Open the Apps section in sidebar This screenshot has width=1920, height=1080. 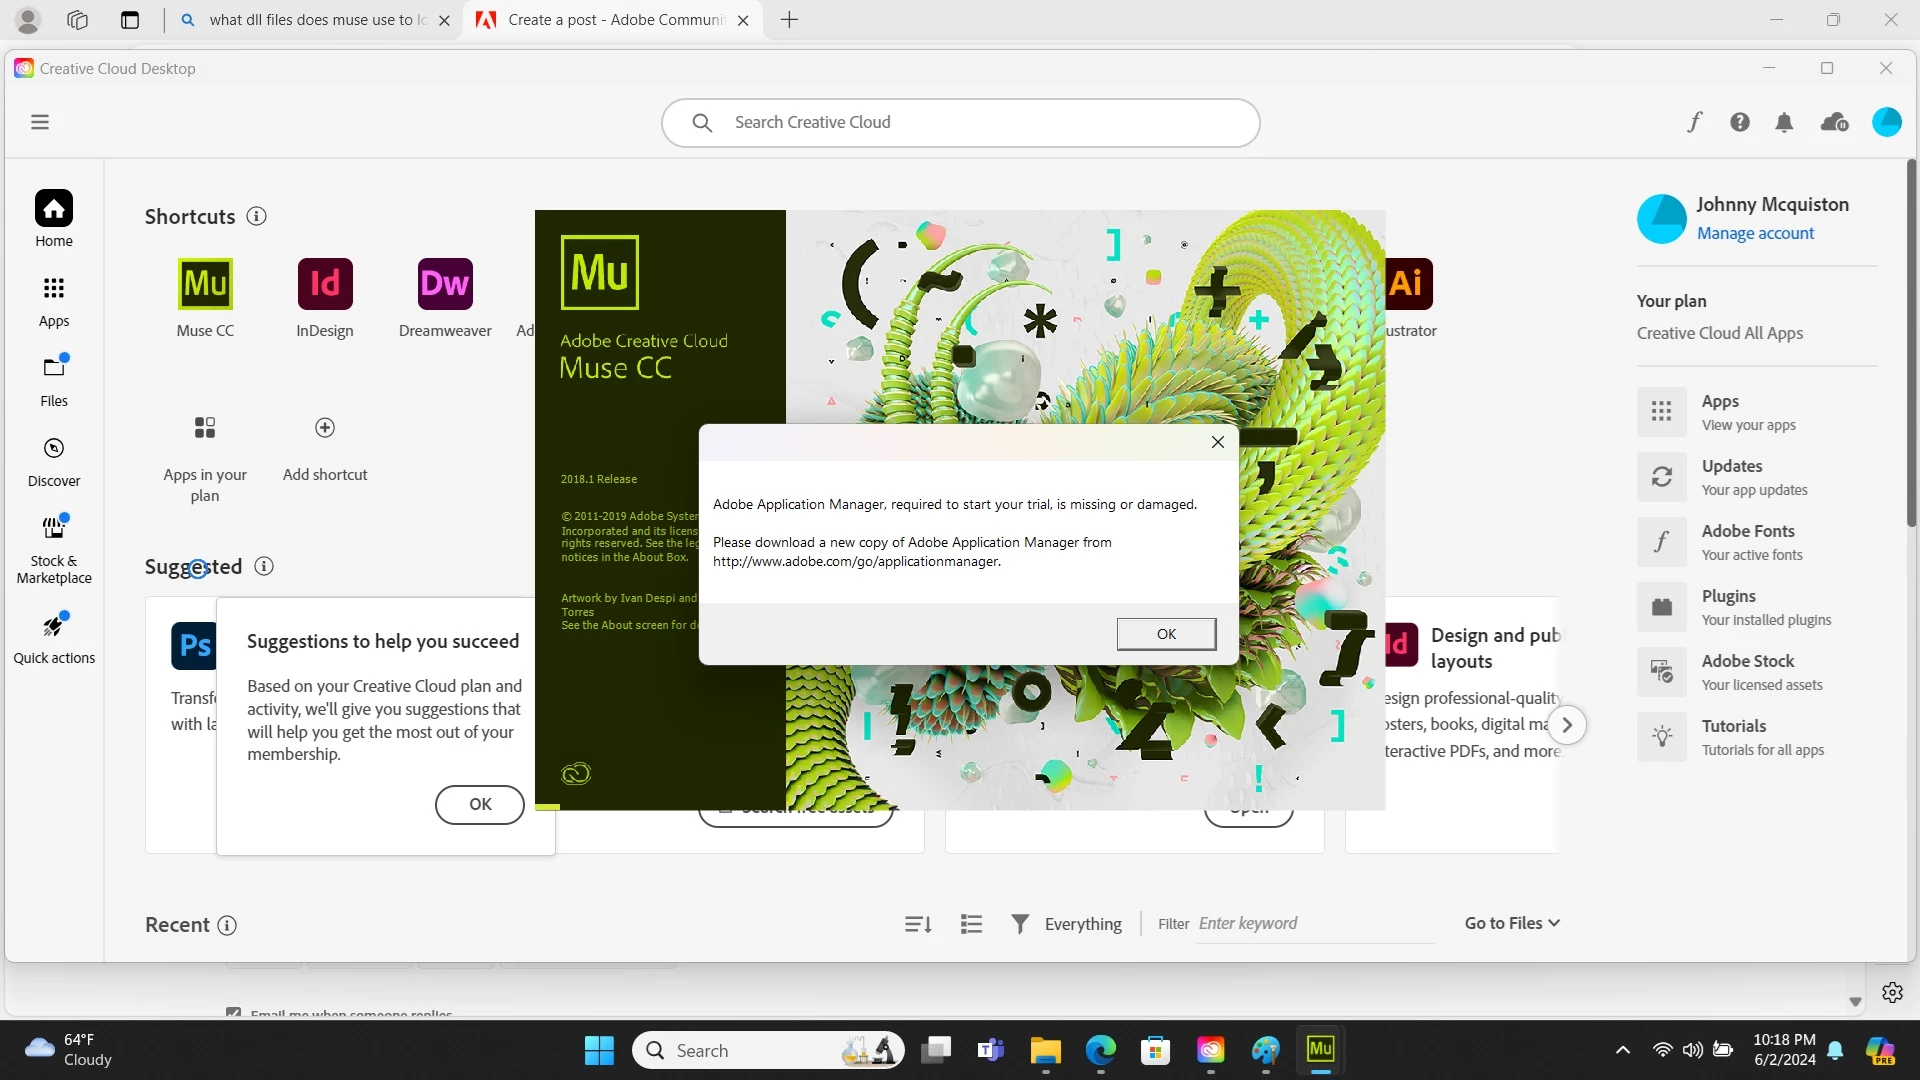coord(54,301)
